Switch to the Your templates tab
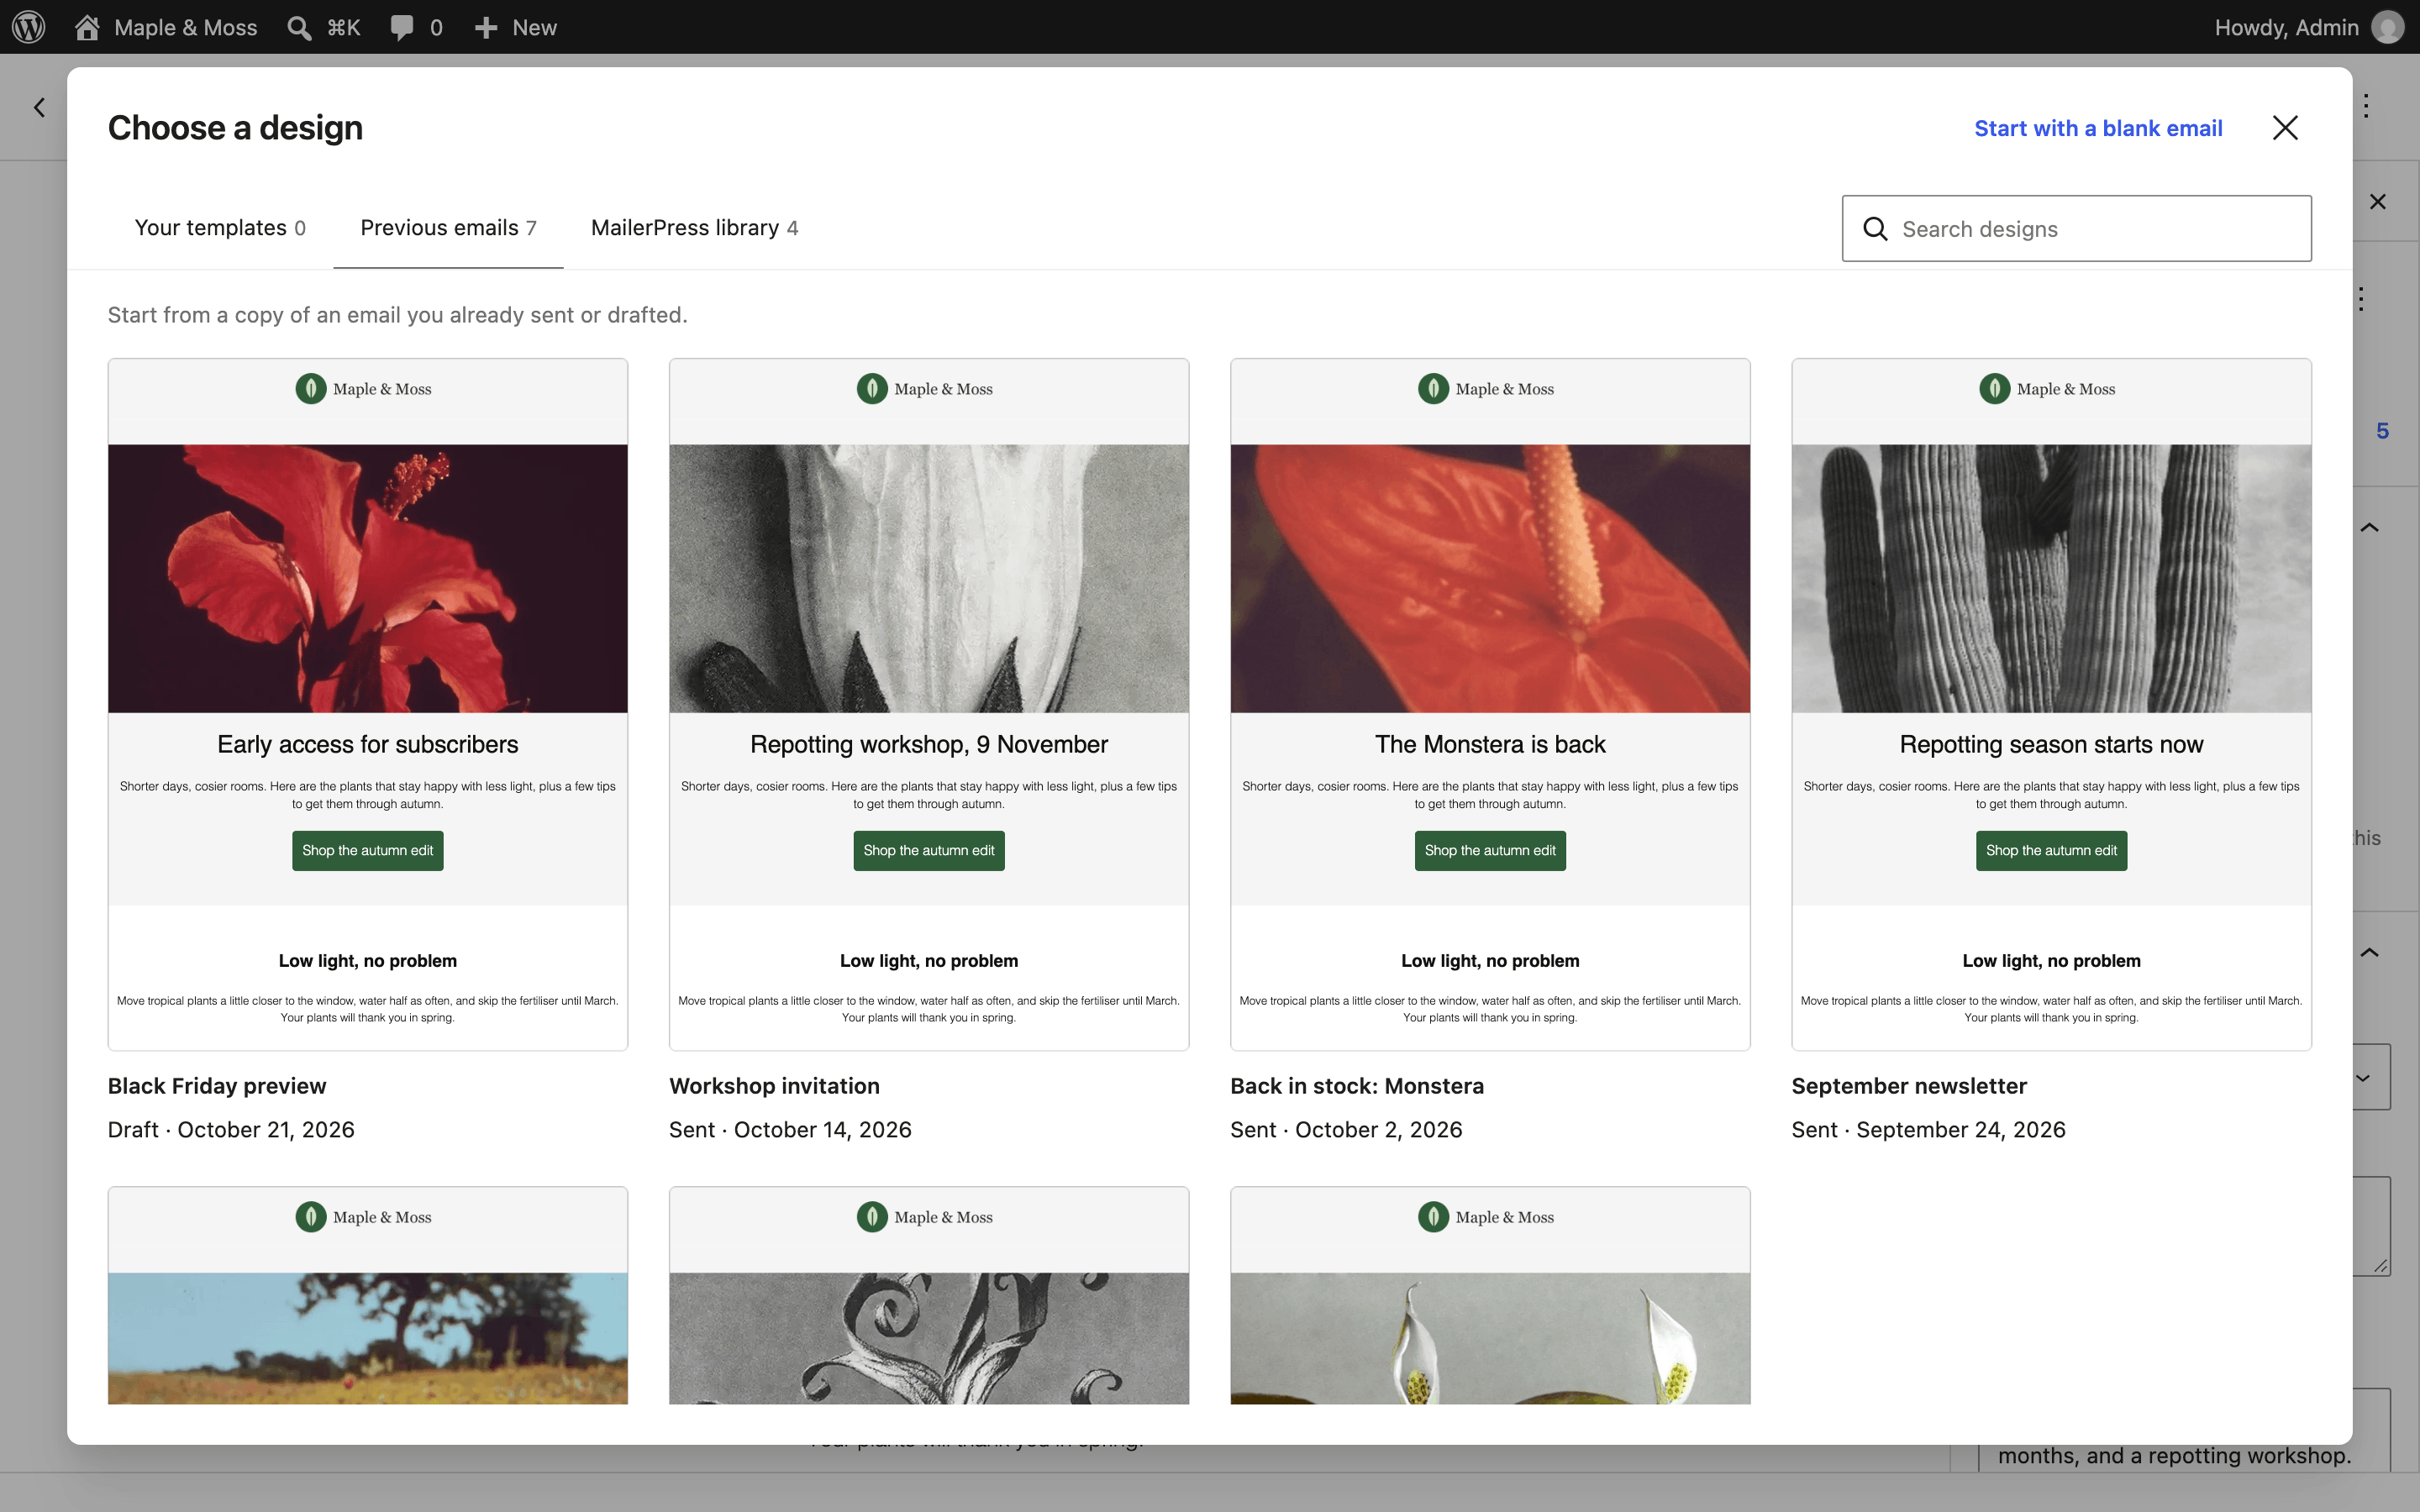2420x1512 pixels. [x=220, y=228]
